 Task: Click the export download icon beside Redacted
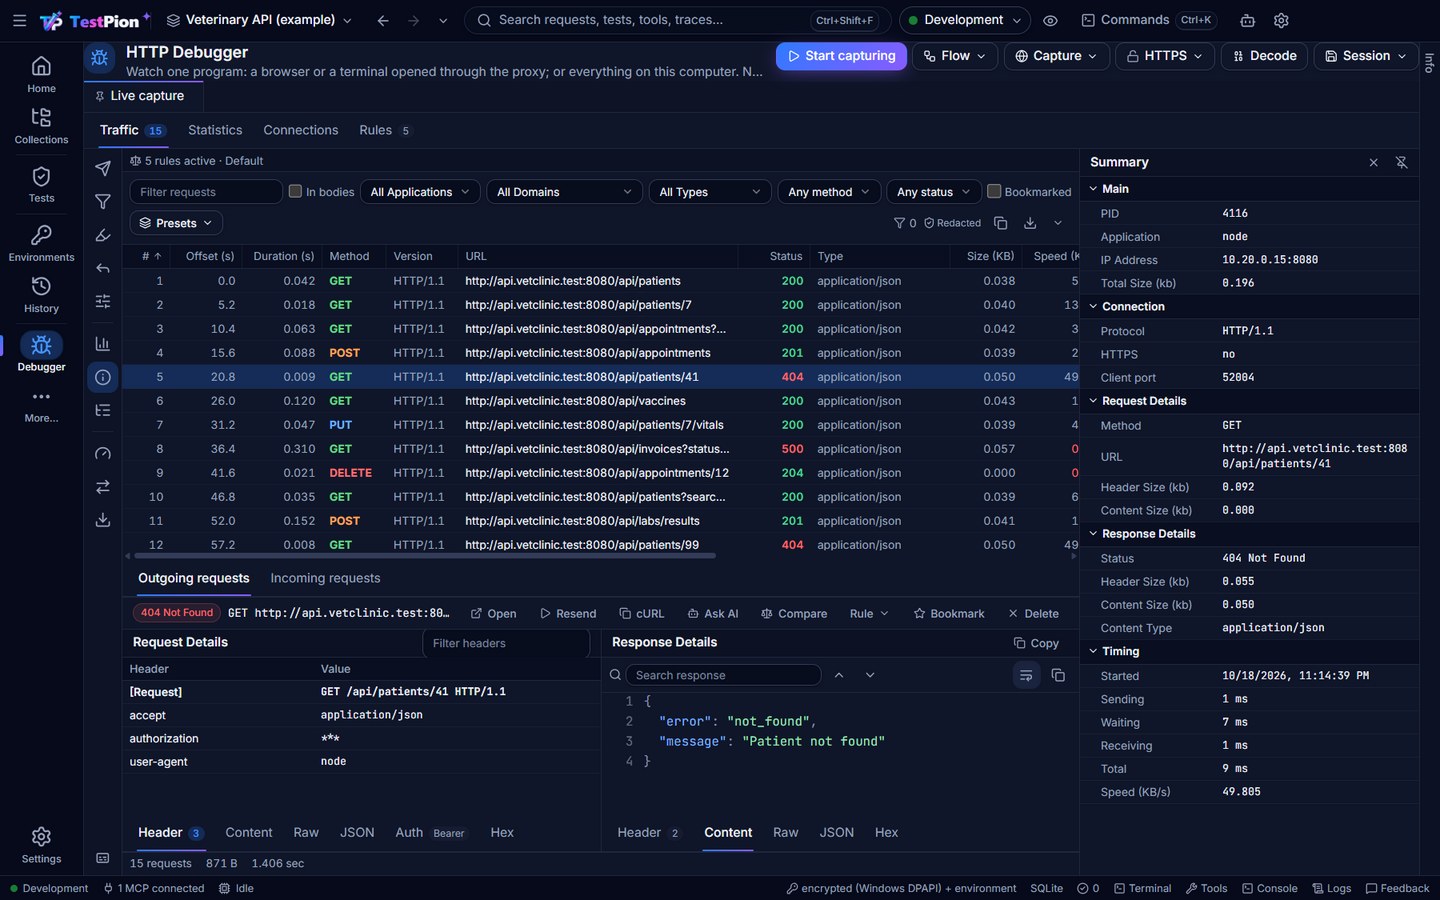coord(1030,223)
